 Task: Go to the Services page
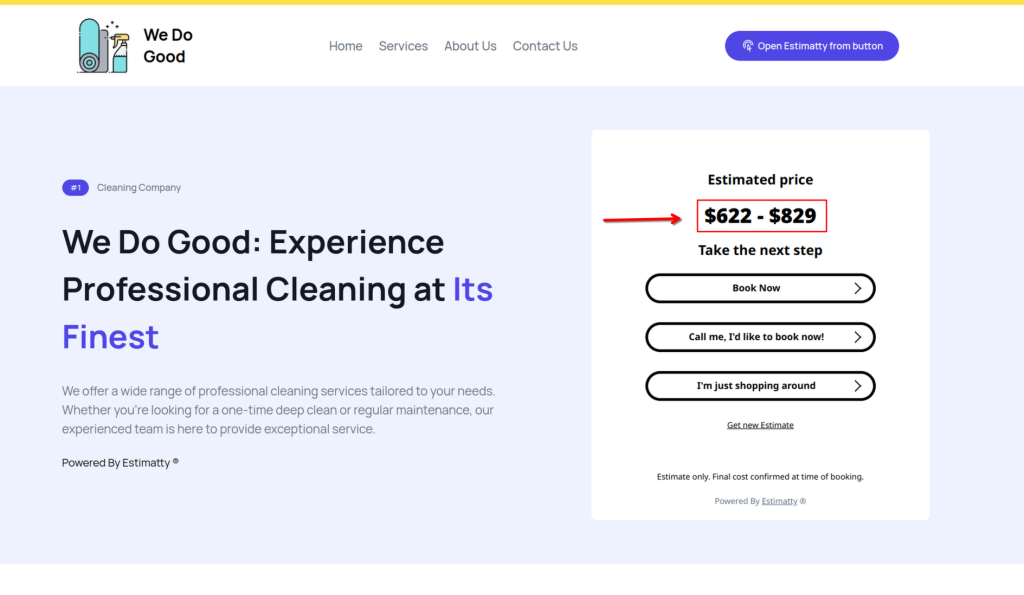(403, 46)
